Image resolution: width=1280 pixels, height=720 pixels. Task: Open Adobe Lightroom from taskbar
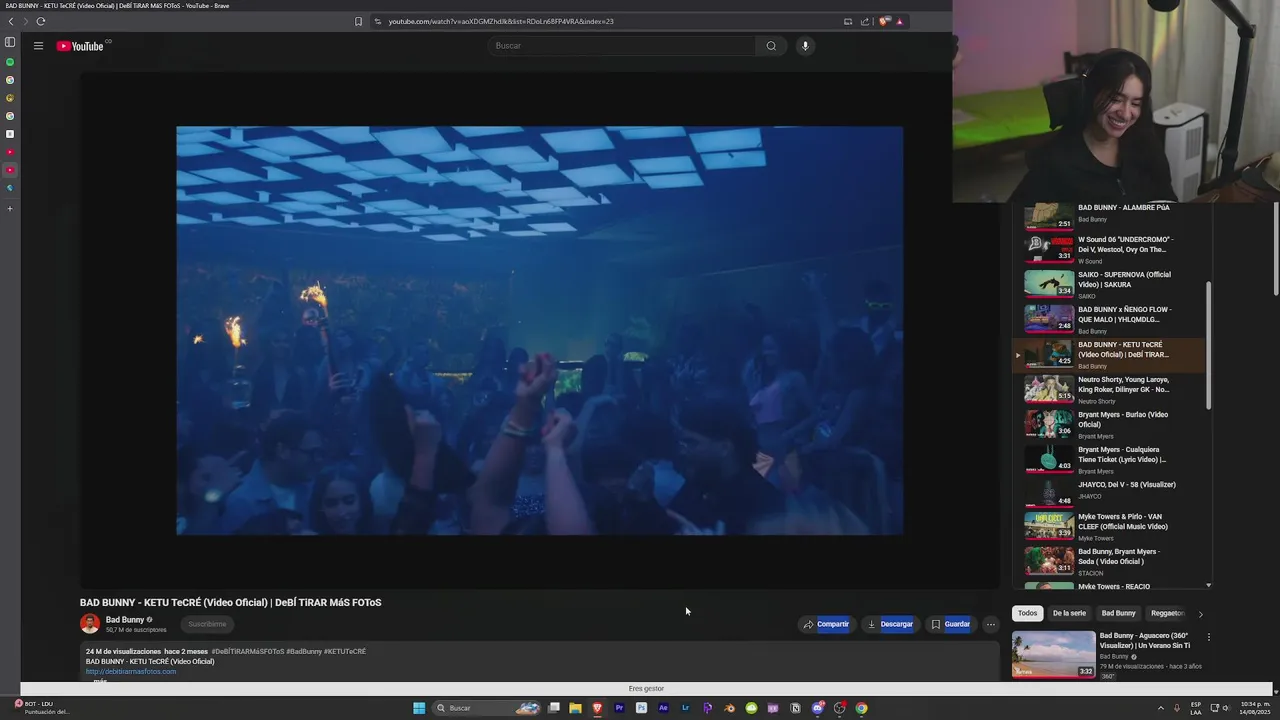click(x=685, y=708)
